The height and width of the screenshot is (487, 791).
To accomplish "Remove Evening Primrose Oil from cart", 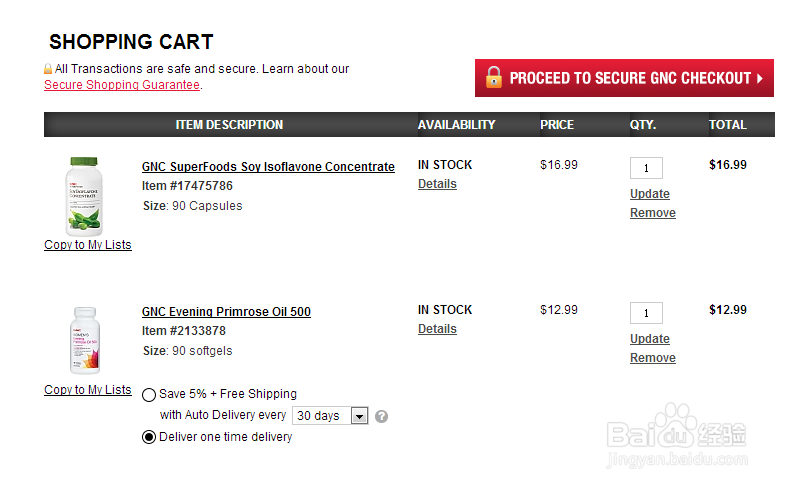I will [x=653, y=358].
